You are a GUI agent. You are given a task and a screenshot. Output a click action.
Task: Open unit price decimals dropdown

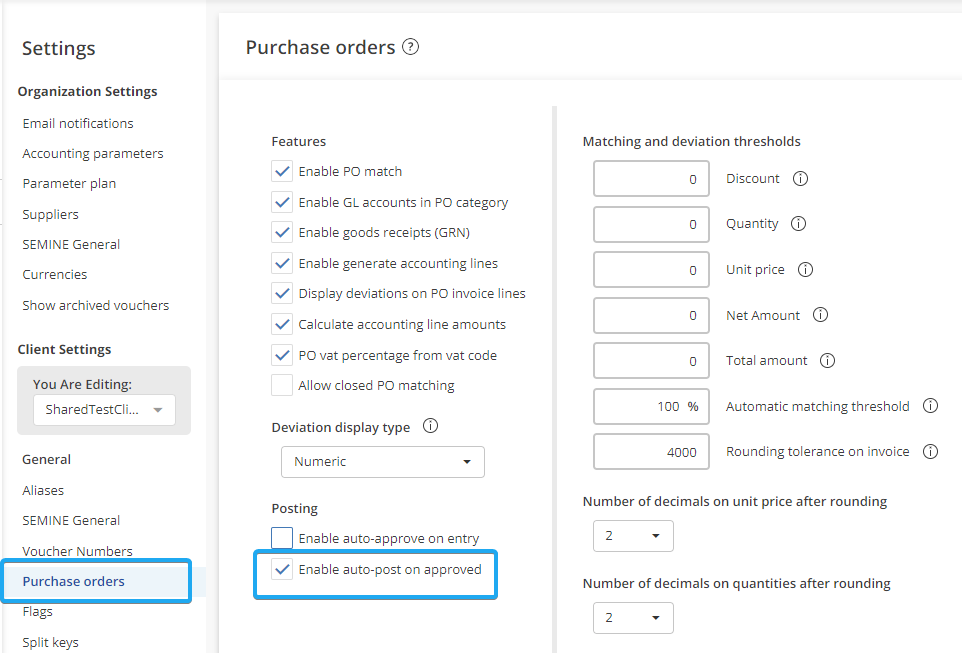[633, 536]
